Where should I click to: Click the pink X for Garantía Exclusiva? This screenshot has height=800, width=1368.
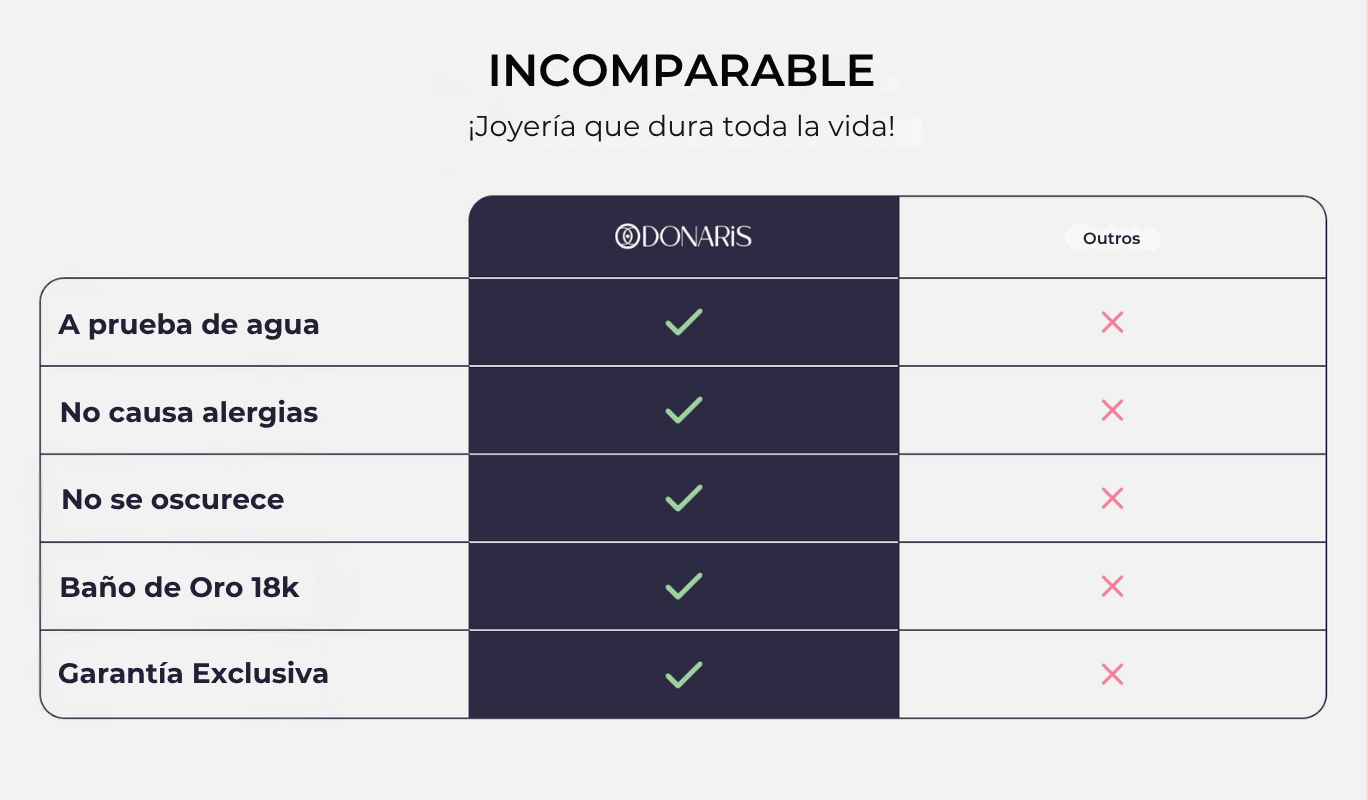1112,674
